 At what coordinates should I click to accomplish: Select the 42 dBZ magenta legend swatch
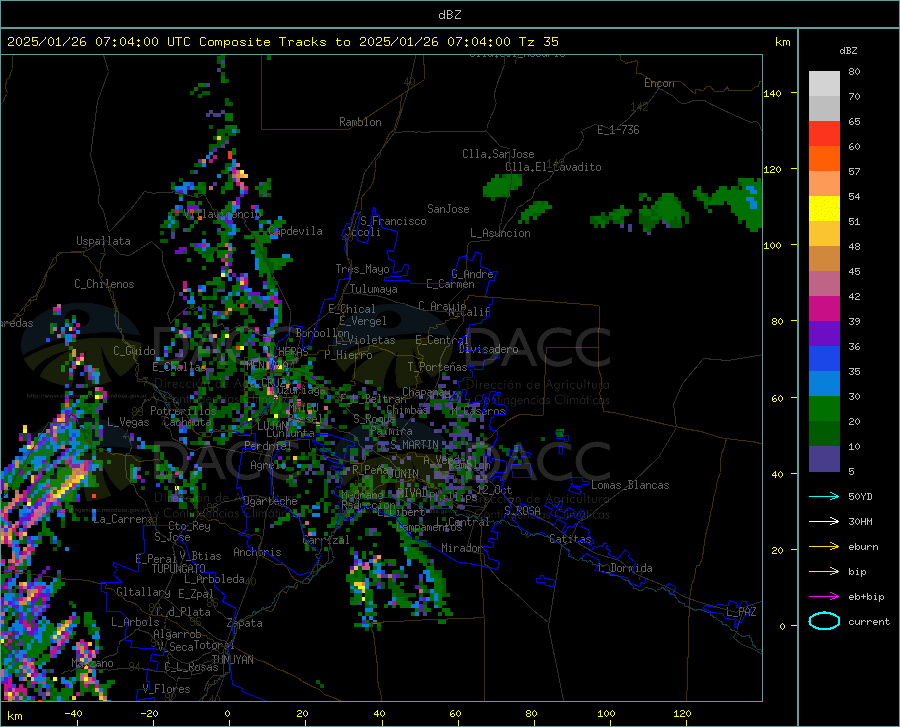(x=824, y=309)
